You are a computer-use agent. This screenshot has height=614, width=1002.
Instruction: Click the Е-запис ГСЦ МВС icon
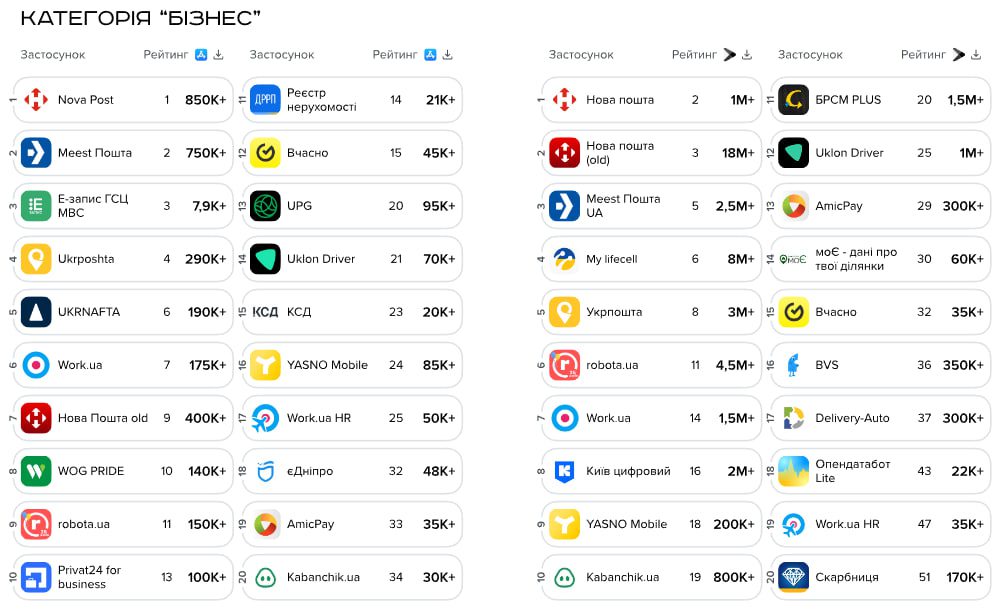pyautogui.click(x=36, y=206)
